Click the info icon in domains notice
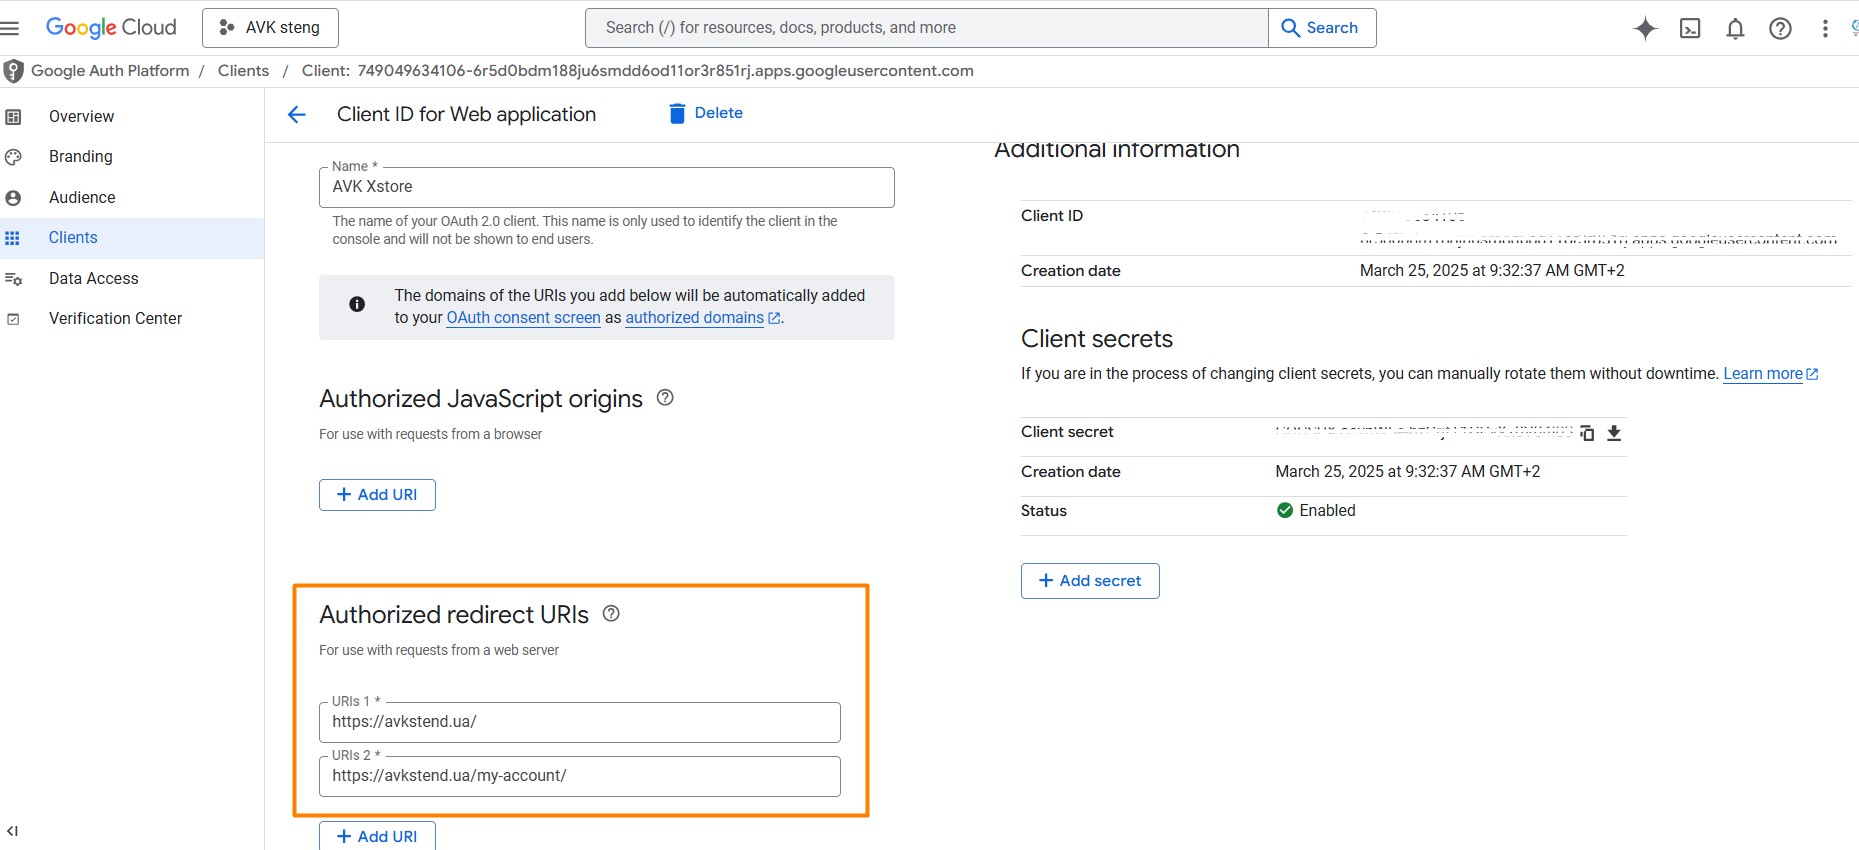Viewport: 1859px width, 850px height. point(357,304)
